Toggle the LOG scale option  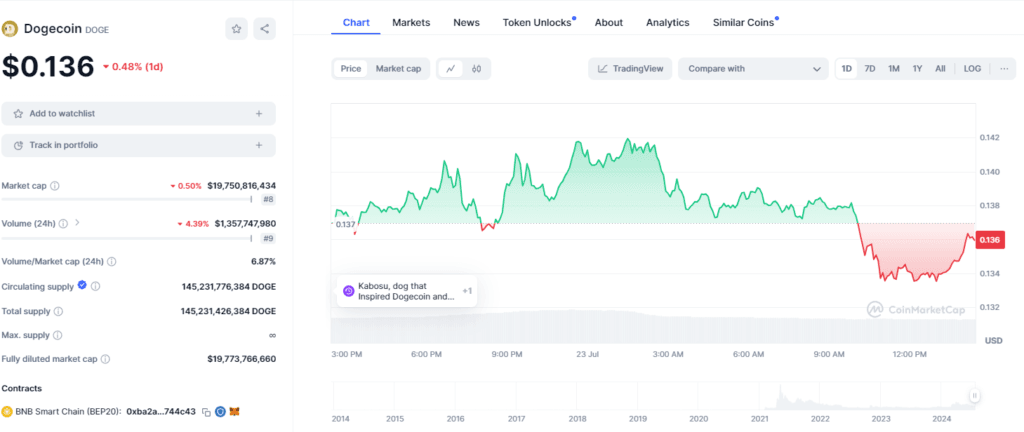(972, 69)
